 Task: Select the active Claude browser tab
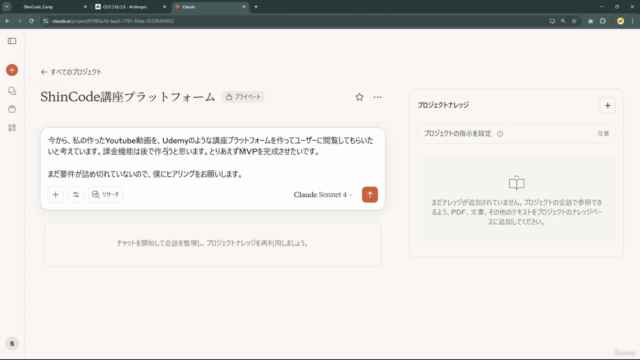click(x=210, y=7)
